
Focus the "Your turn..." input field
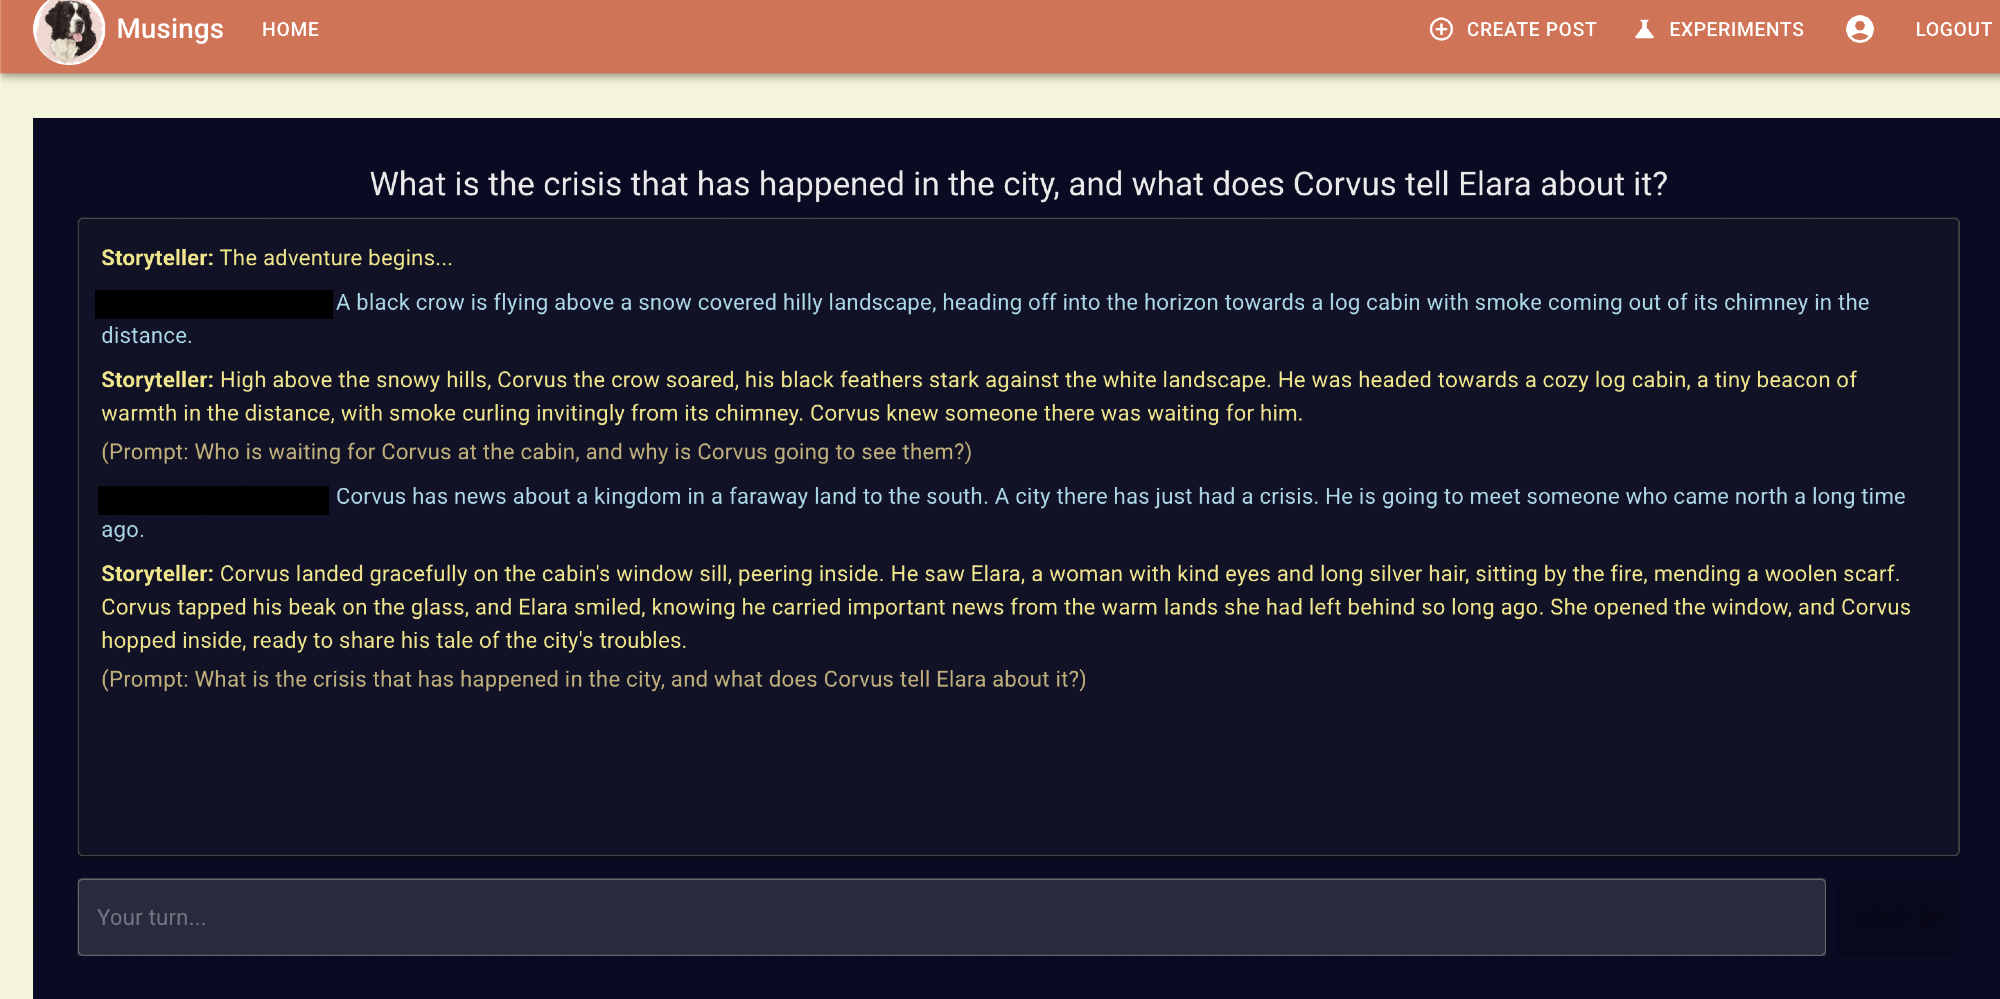[x=951, y=918]
